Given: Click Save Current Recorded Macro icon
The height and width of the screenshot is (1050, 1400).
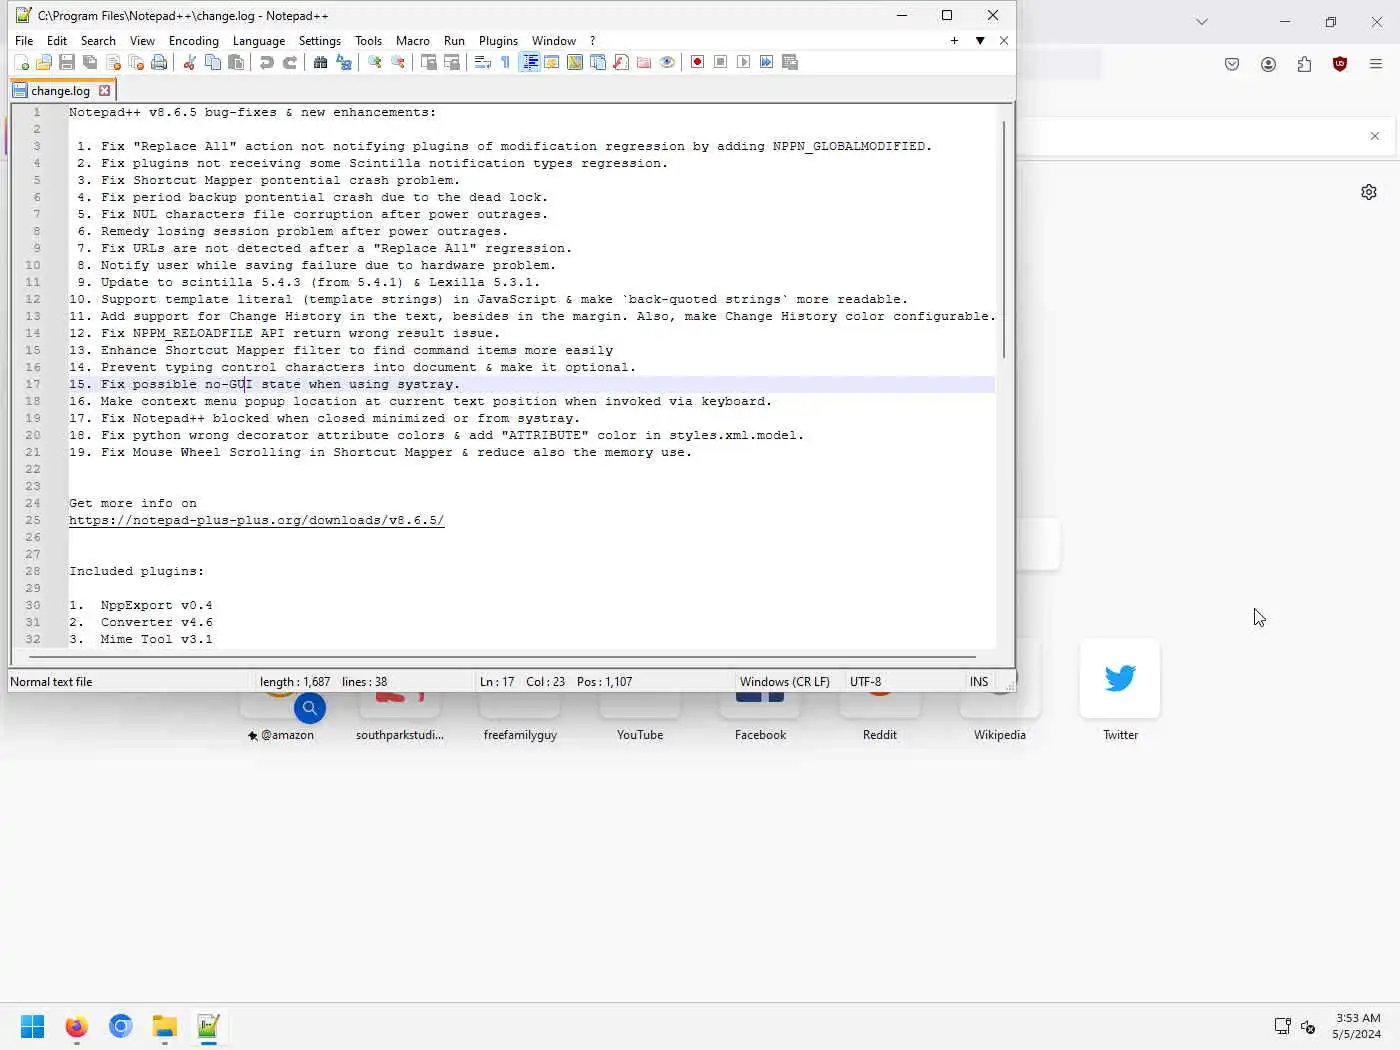Looking at the screenshot, I should (790, 62).
